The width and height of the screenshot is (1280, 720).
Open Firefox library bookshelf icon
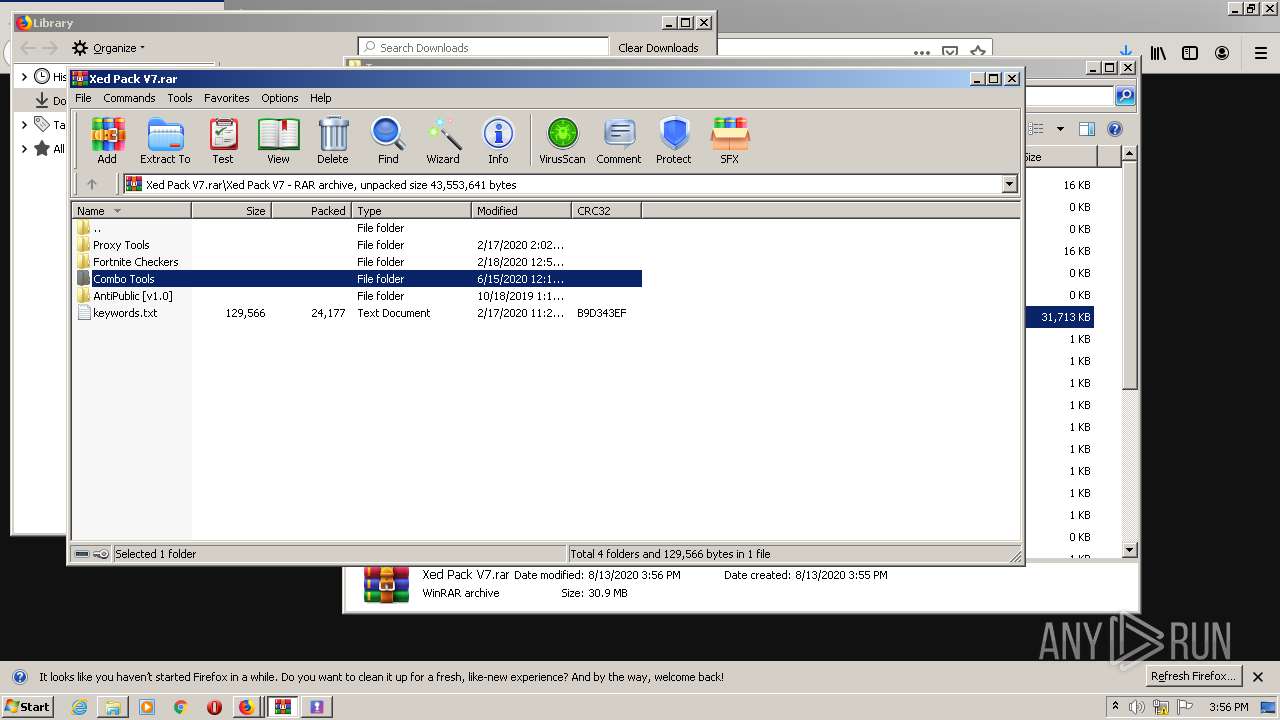click(x=1158, y=53)
